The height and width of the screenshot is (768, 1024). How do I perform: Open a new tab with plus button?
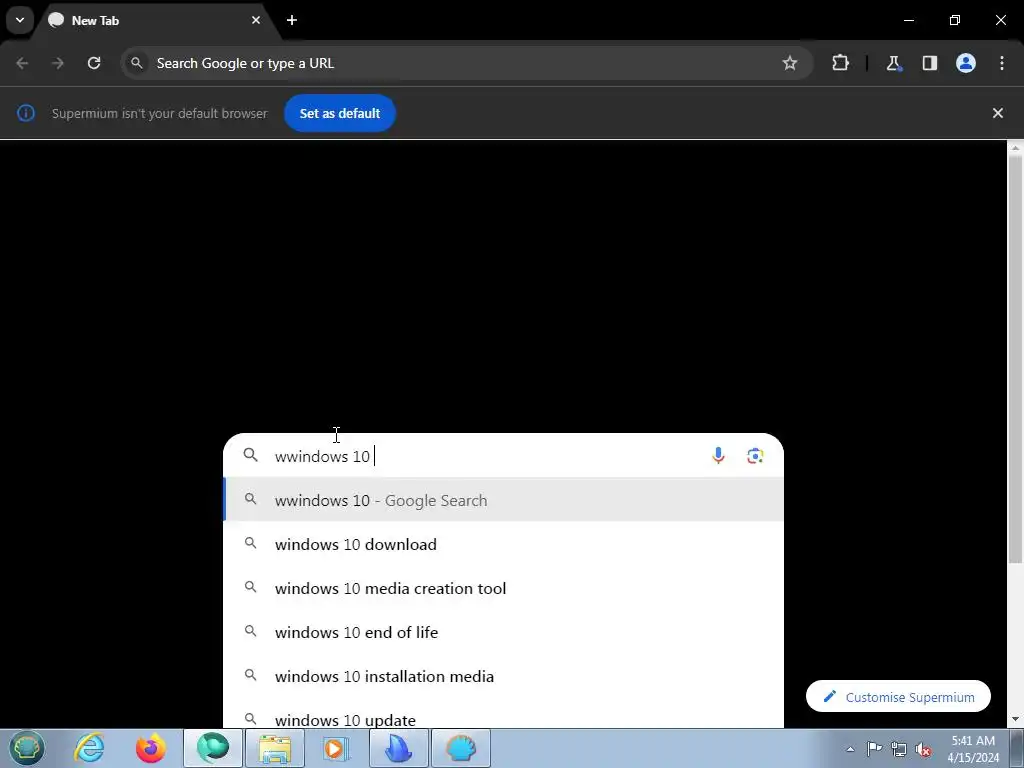[x=292, y=20]
